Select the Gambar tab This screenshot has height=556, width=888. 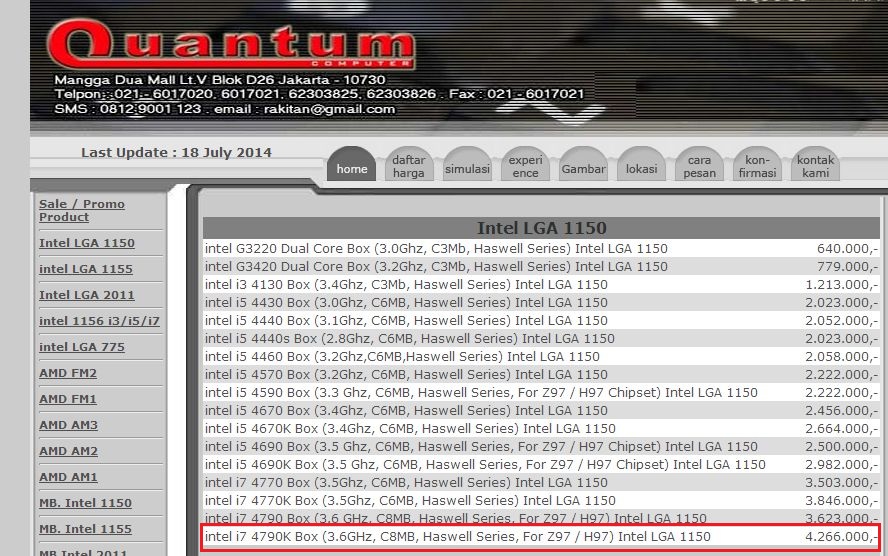click(x=583, y=169)
